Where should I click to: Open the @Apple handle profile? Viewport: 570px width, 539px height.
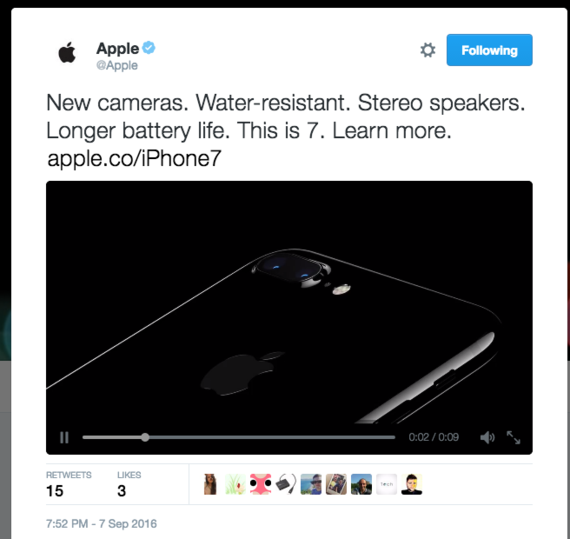point(117,65)
